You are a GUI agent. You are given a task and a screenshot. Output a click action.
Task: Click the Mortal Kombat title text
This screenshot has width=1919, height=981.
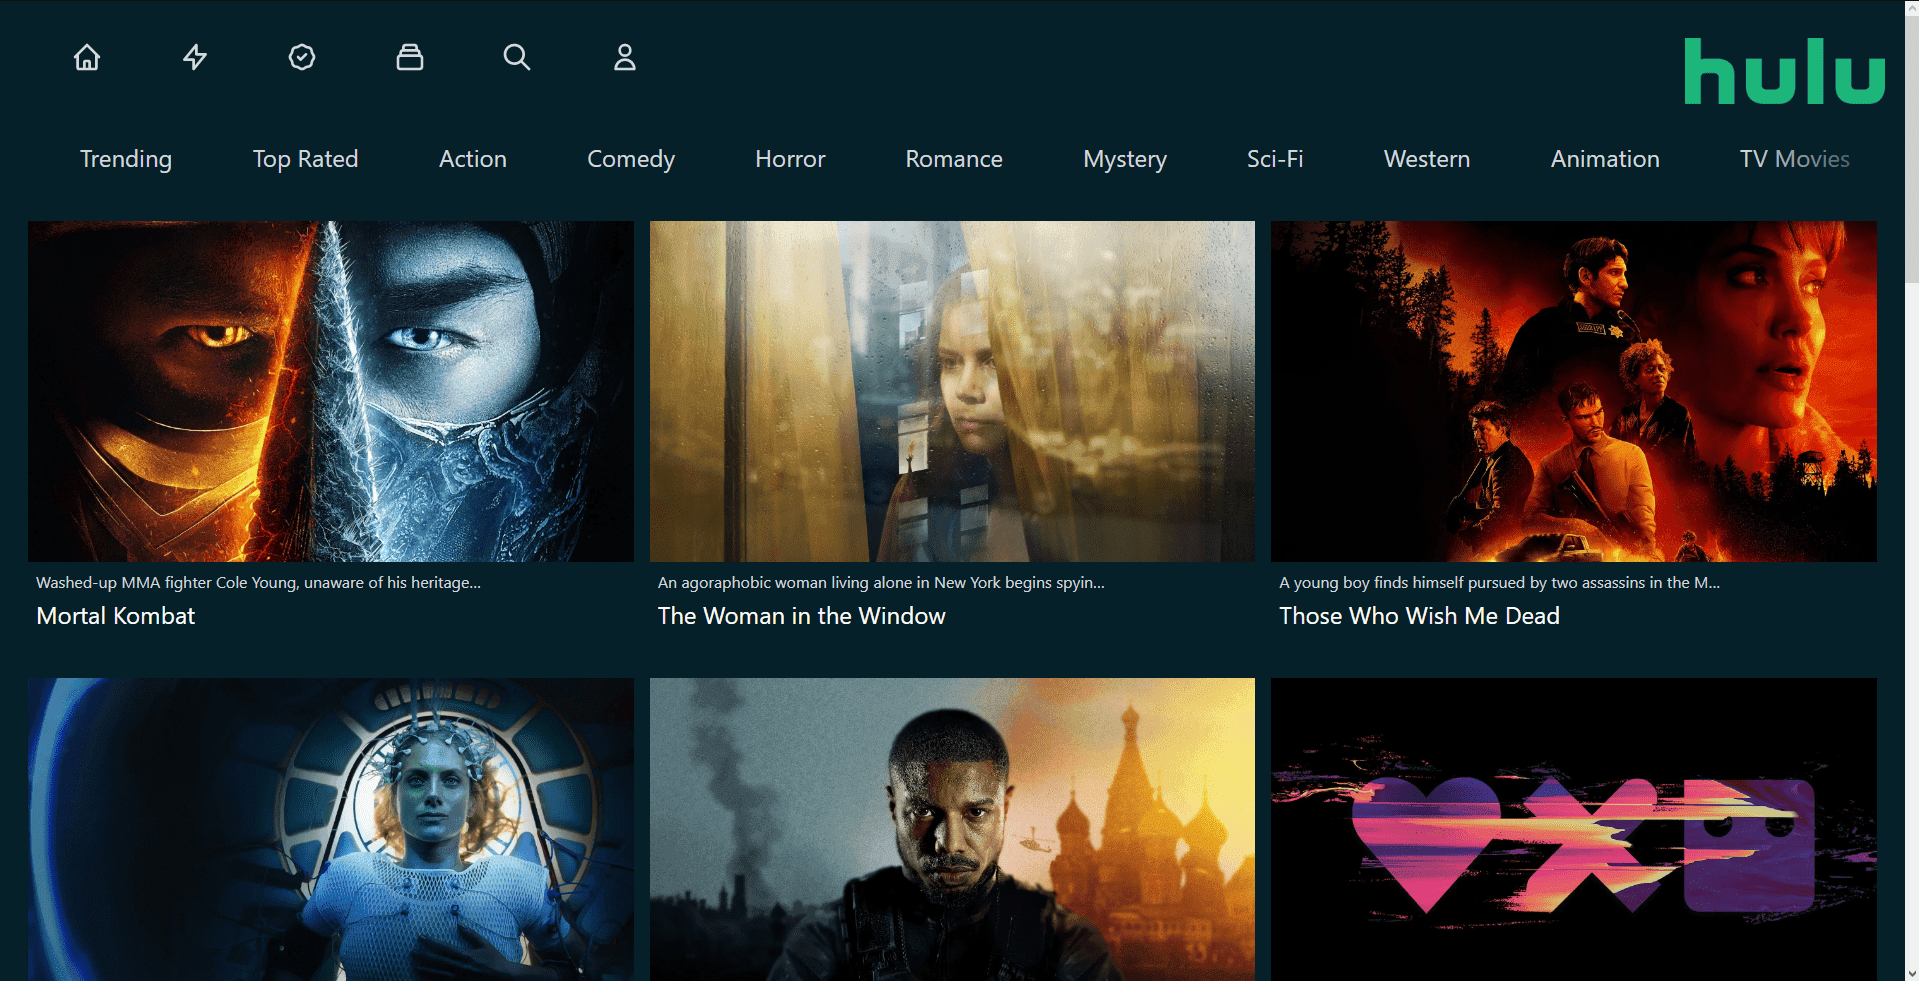click(116, 616)
